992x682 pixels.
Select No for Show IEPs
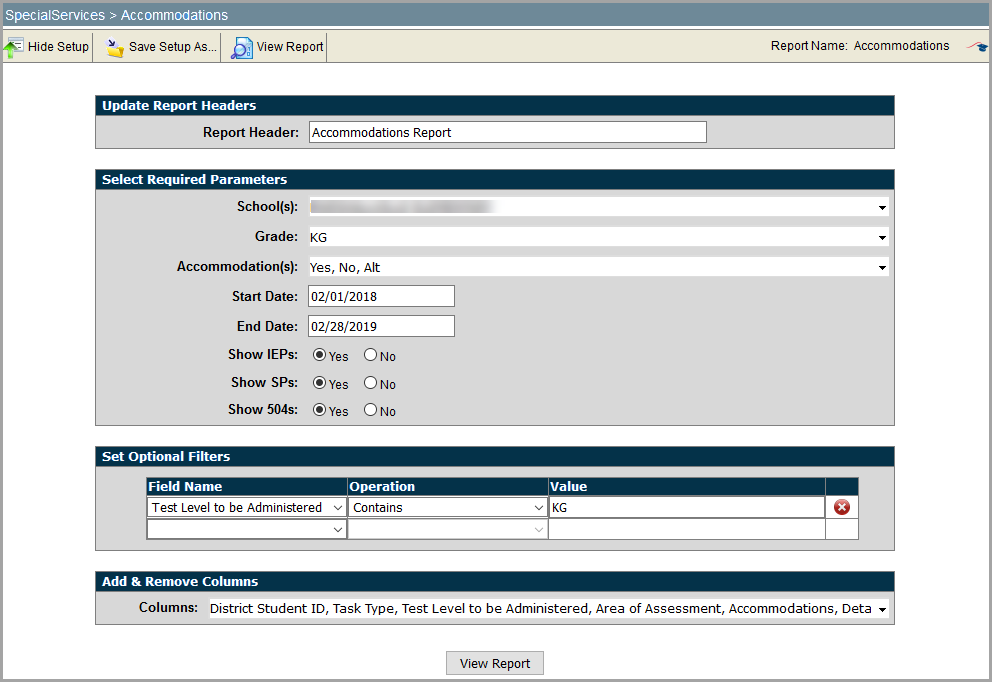[x=370, y=355]
